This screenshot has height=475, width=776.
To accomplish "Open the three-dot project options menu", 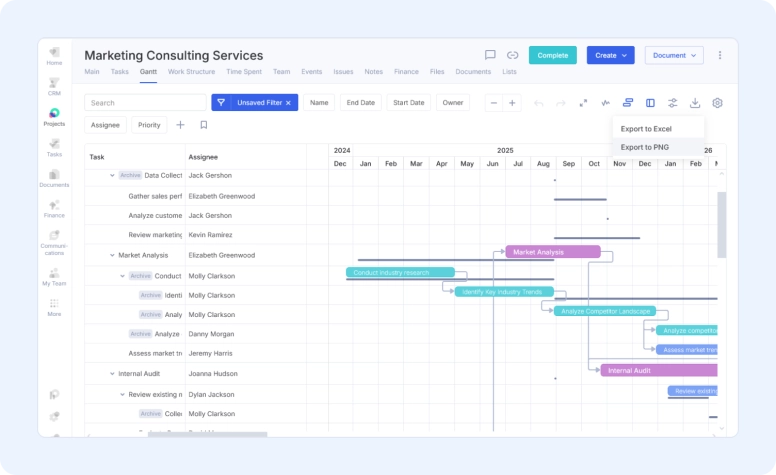I will [720, 55].
